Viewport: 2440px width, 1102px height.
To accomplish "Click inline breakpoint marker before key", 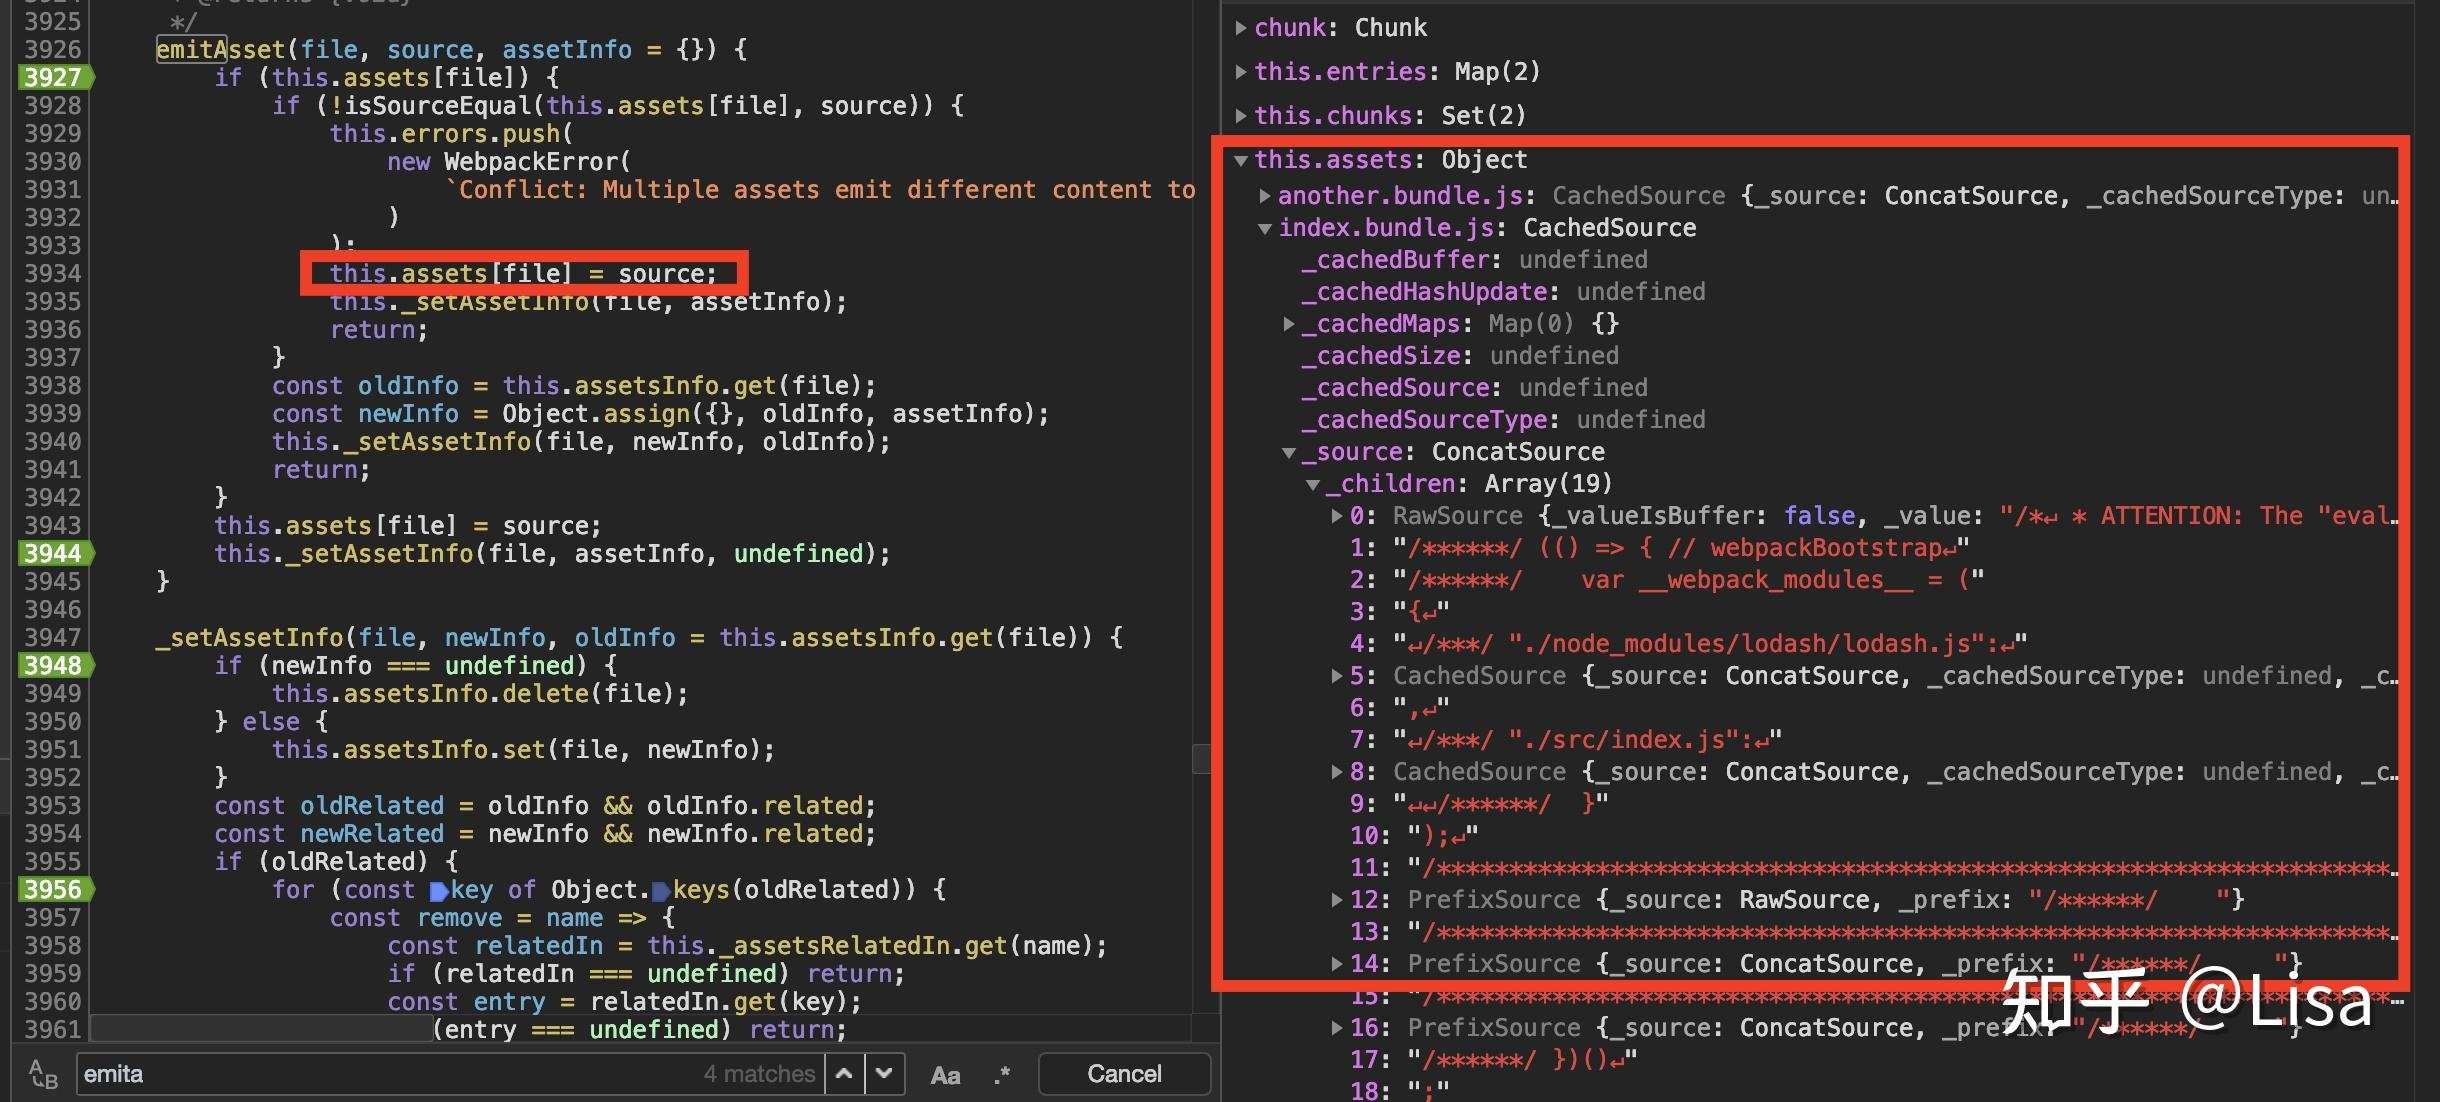I will pos(439,891).
